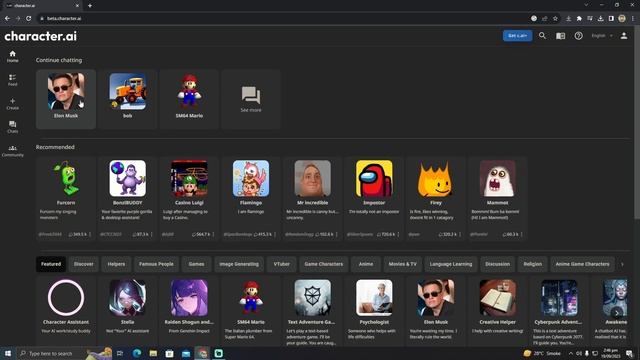Click the help question mark icon

click(x=578, y=36)
